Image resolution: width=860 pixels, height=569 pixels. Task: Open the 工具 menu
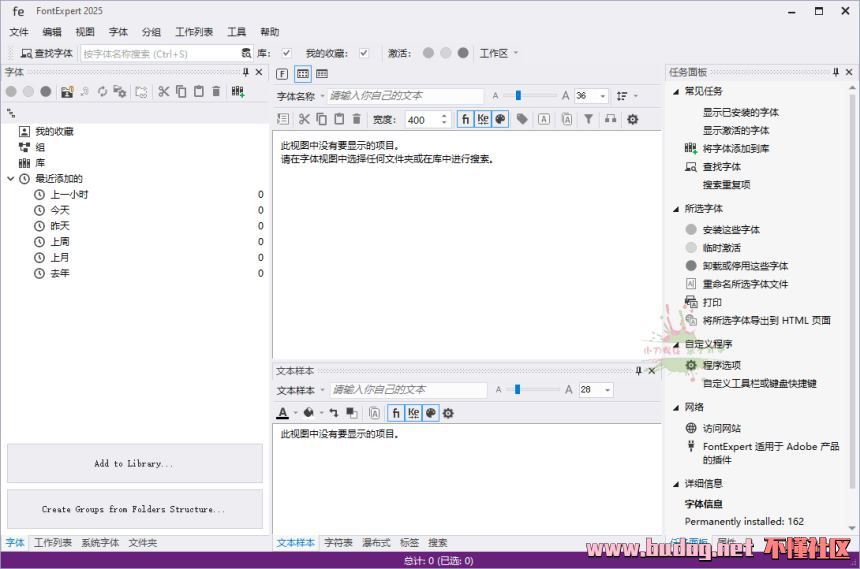coord(236,32)
